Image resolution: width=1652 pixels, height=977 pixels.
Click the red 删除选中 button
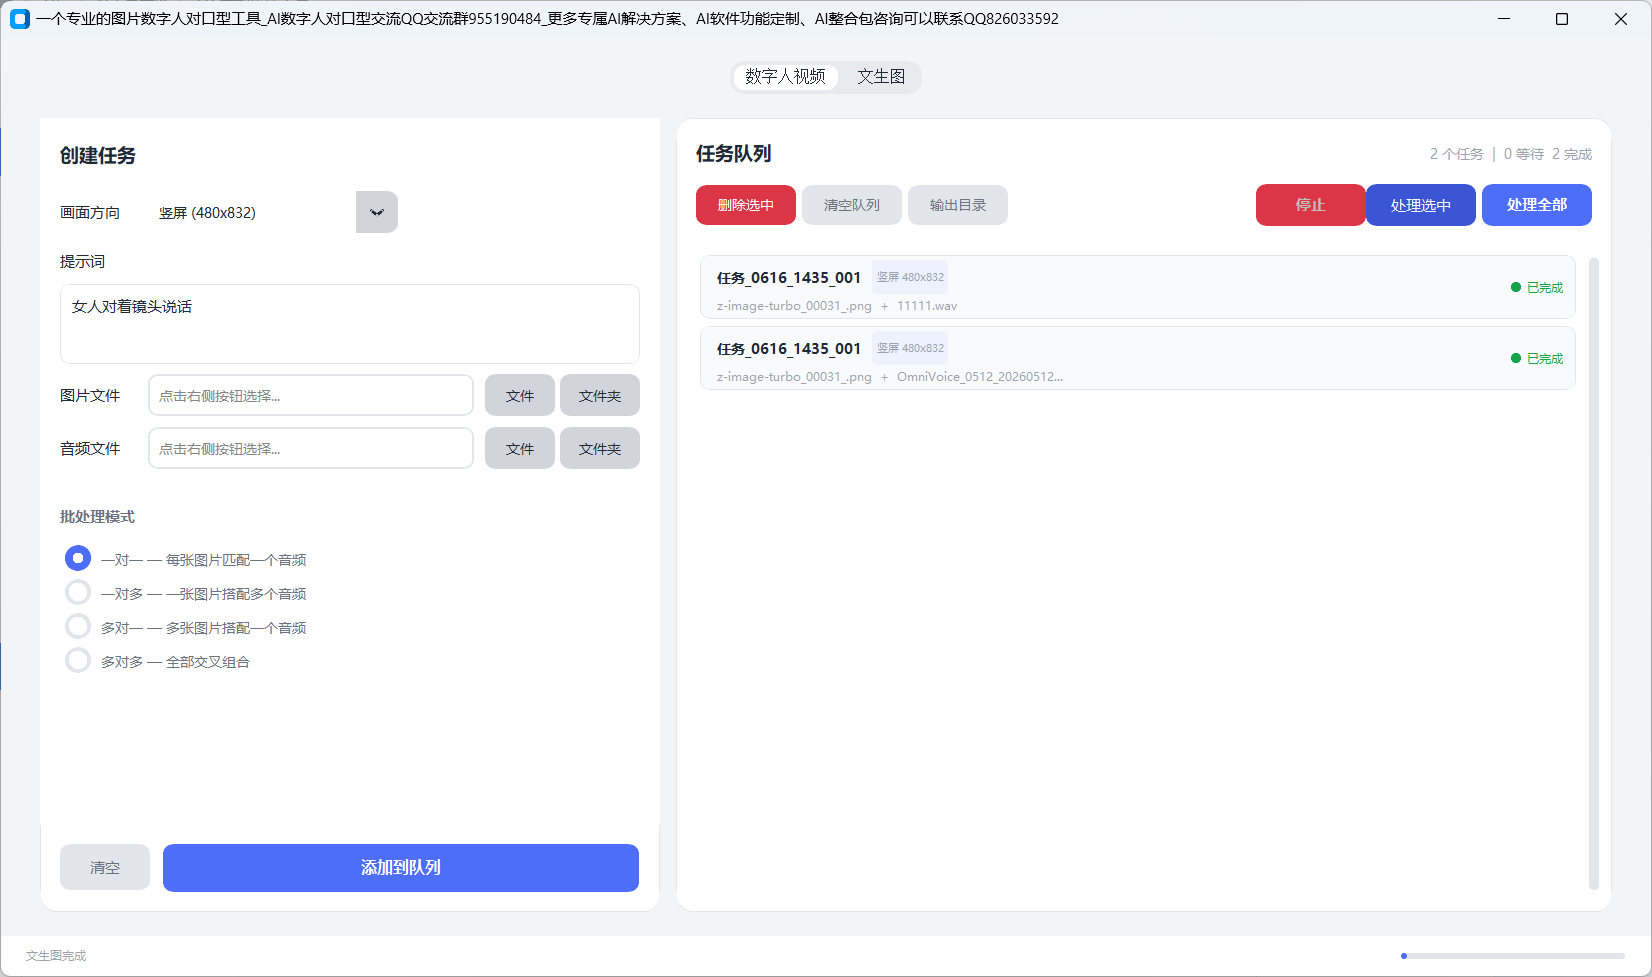(x=746, y=205)
